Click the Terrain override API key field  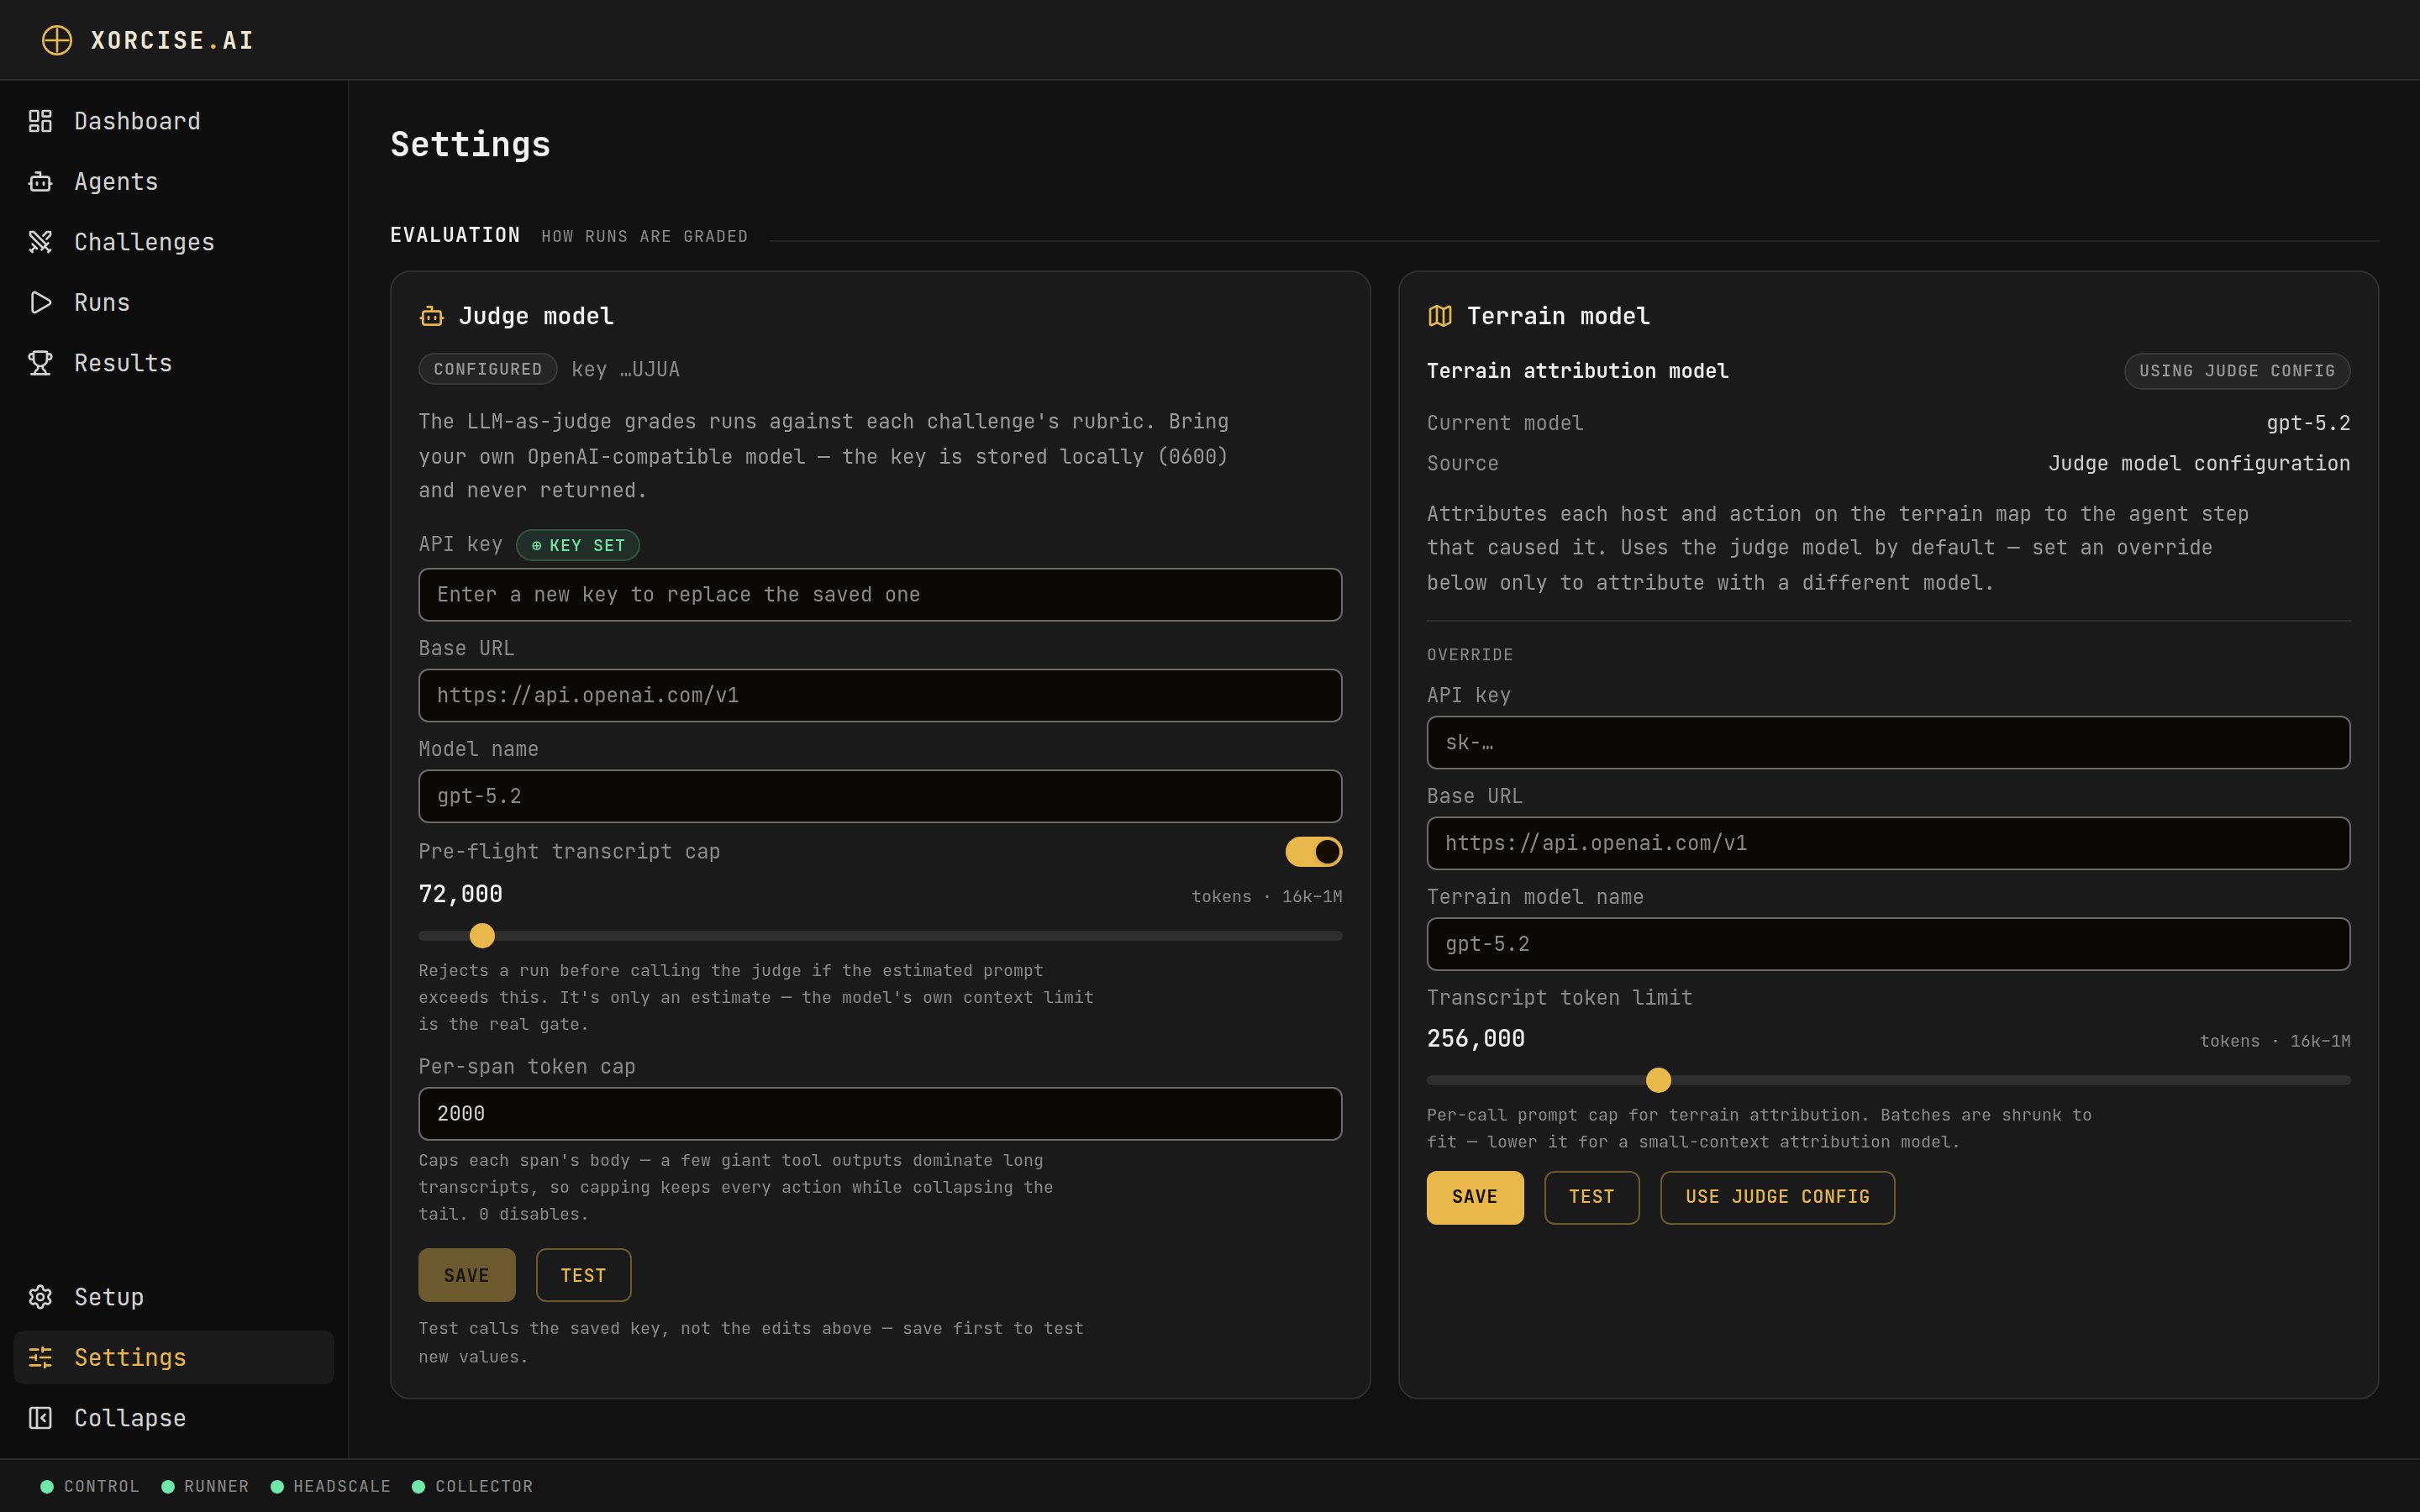pyautogui.click(x=1888, y=743)
